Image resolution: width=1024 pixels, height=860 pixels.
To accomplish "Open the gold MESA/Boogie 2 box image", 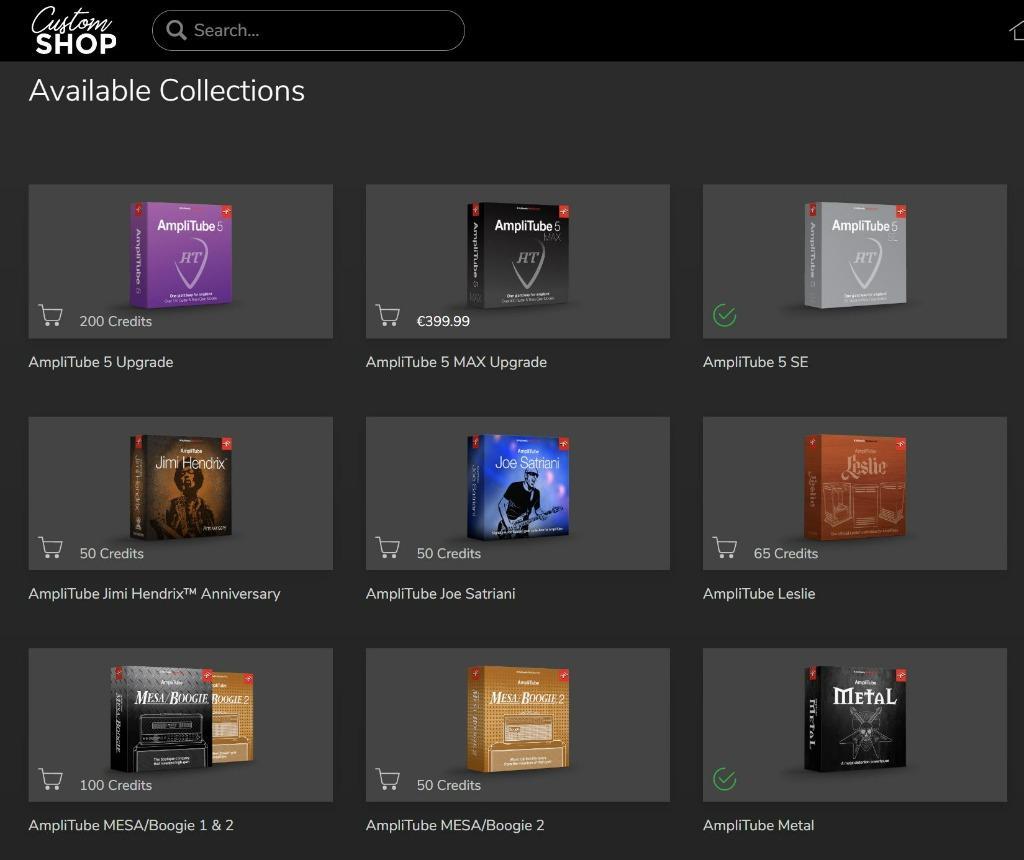I will point(518,718).
